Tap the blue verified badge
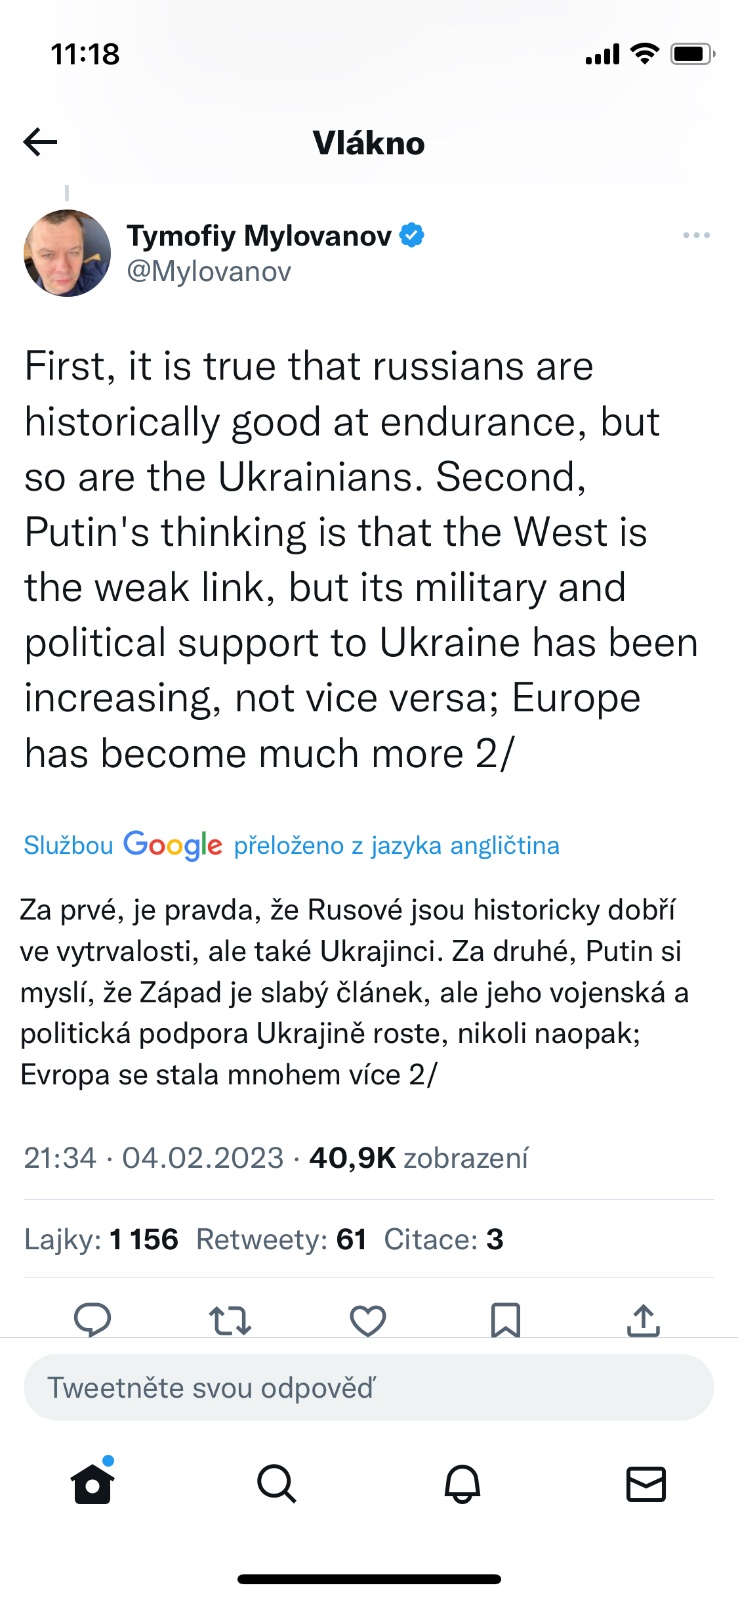The height and width of the screenshot is (1600, 738). coord(412,236)
